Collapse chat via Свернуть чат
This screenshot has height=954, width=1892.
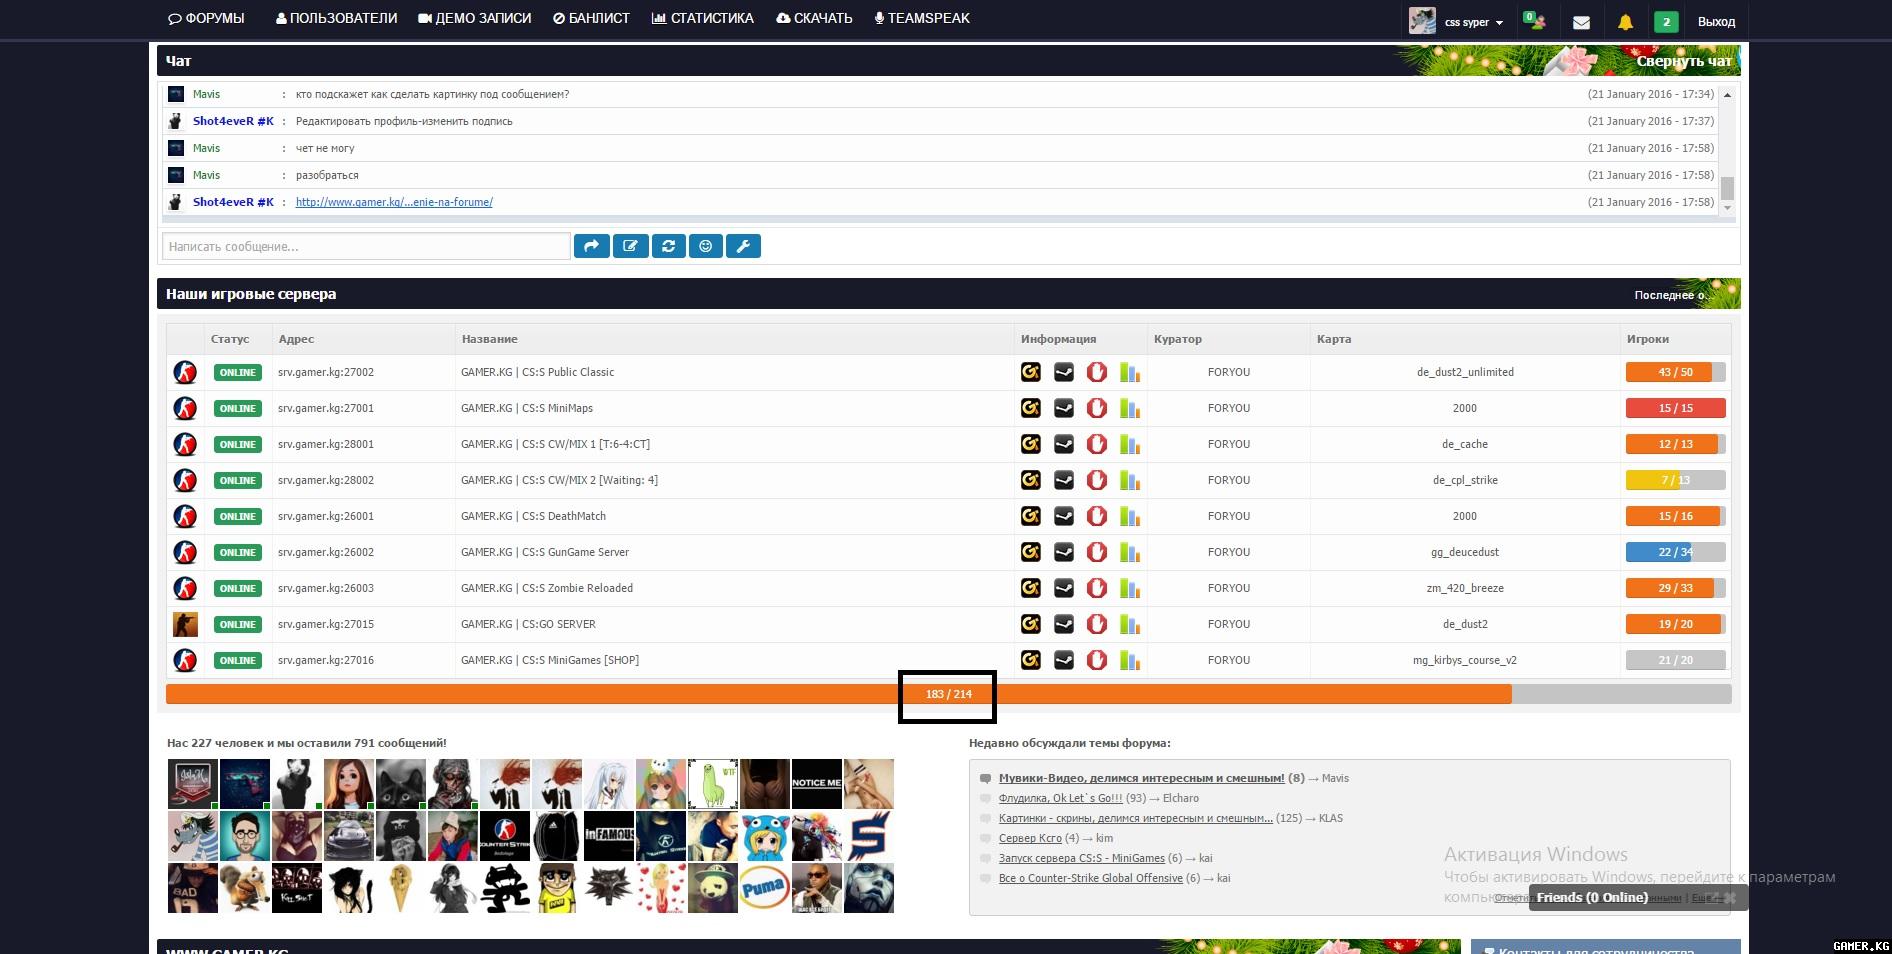[1683, 61]
